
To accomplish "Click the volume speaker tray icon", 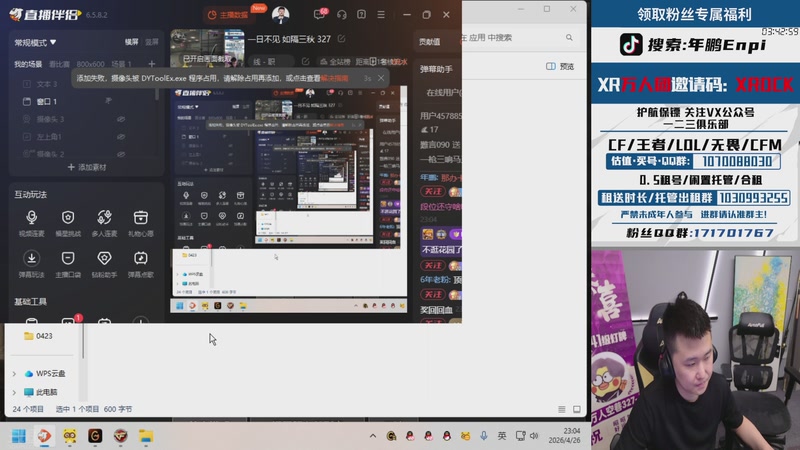I will tap(534, 436).
